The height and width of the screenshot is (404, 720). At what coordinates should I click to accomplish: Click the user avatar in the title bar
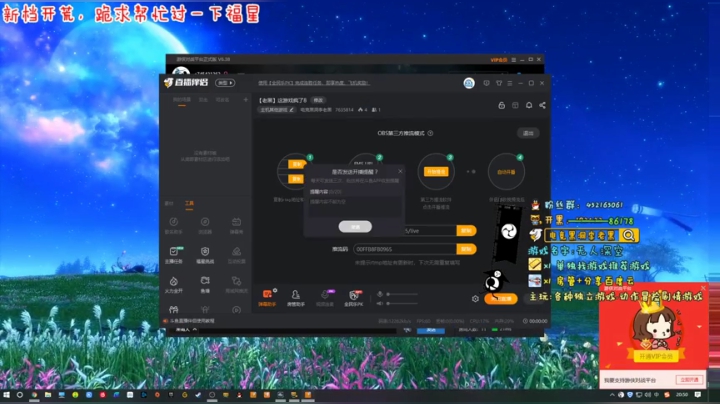pos(469,83)
